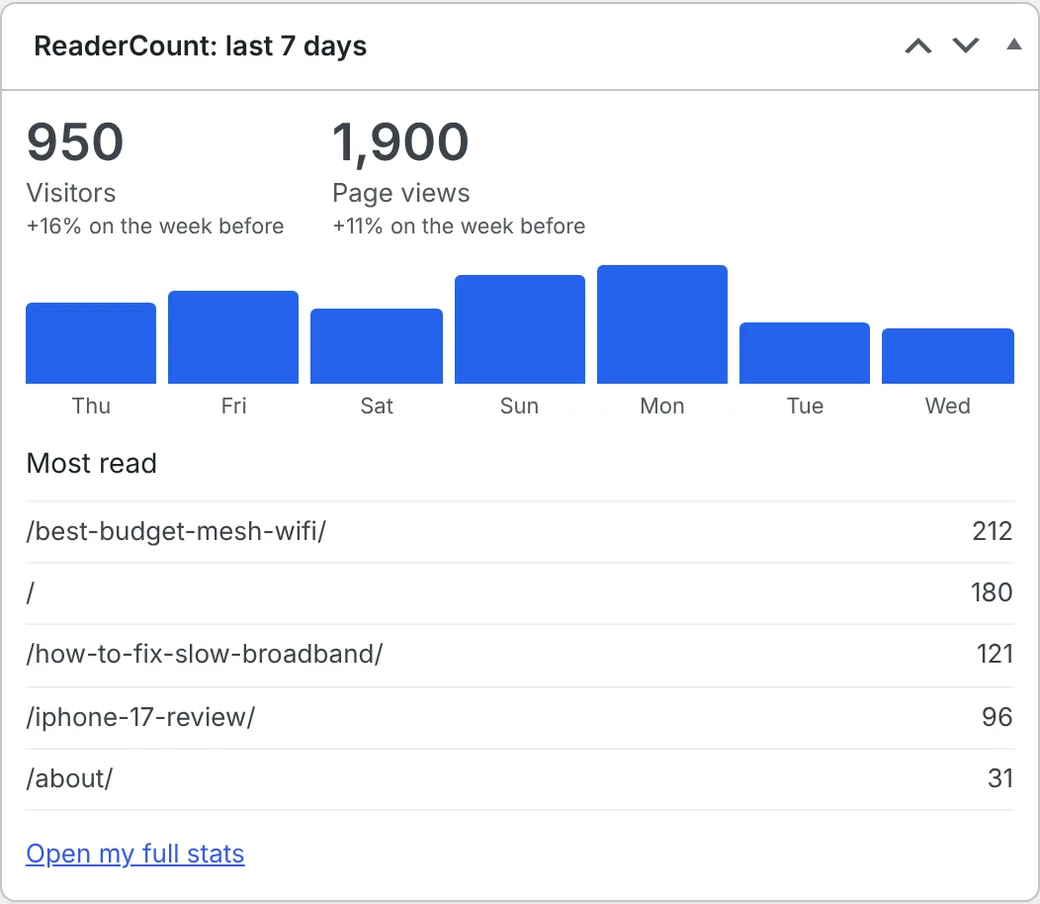Click the Wed day label
The height and width of the screenshot is (904, 1040).
948,406
